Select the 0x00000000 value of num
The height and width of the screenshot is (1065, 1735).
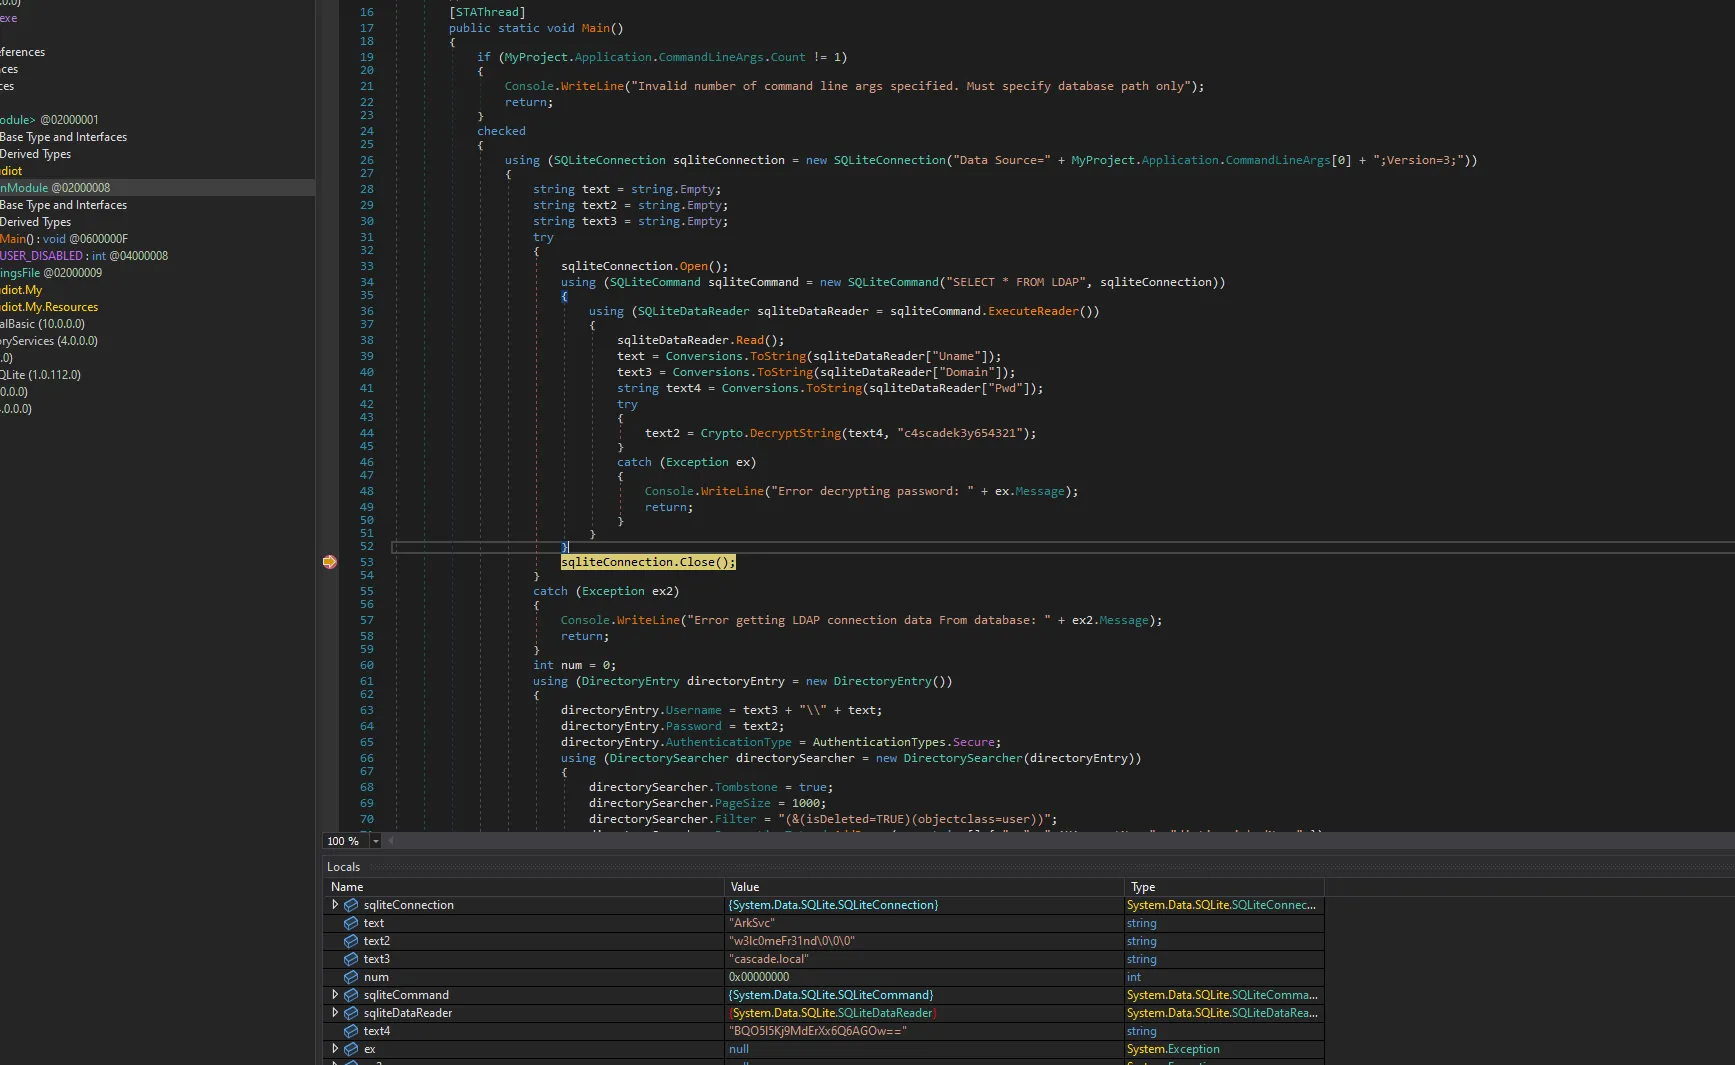(x=759, y=977)
